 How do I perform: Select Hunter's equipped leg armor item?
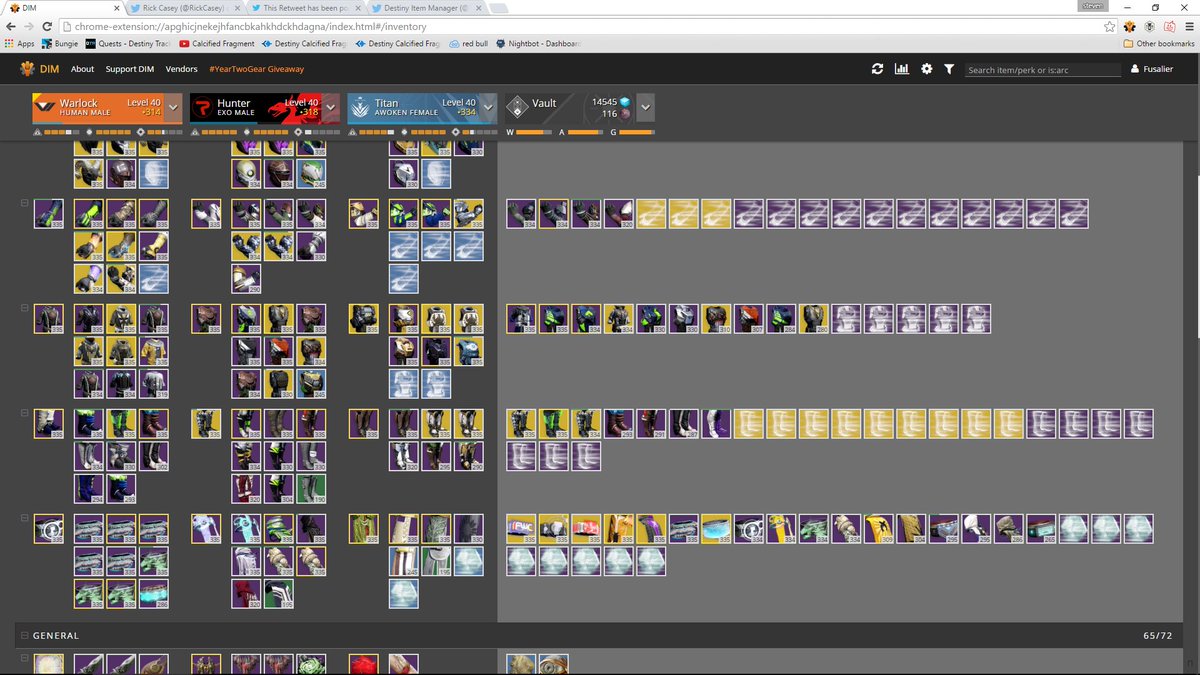[206, 424]
